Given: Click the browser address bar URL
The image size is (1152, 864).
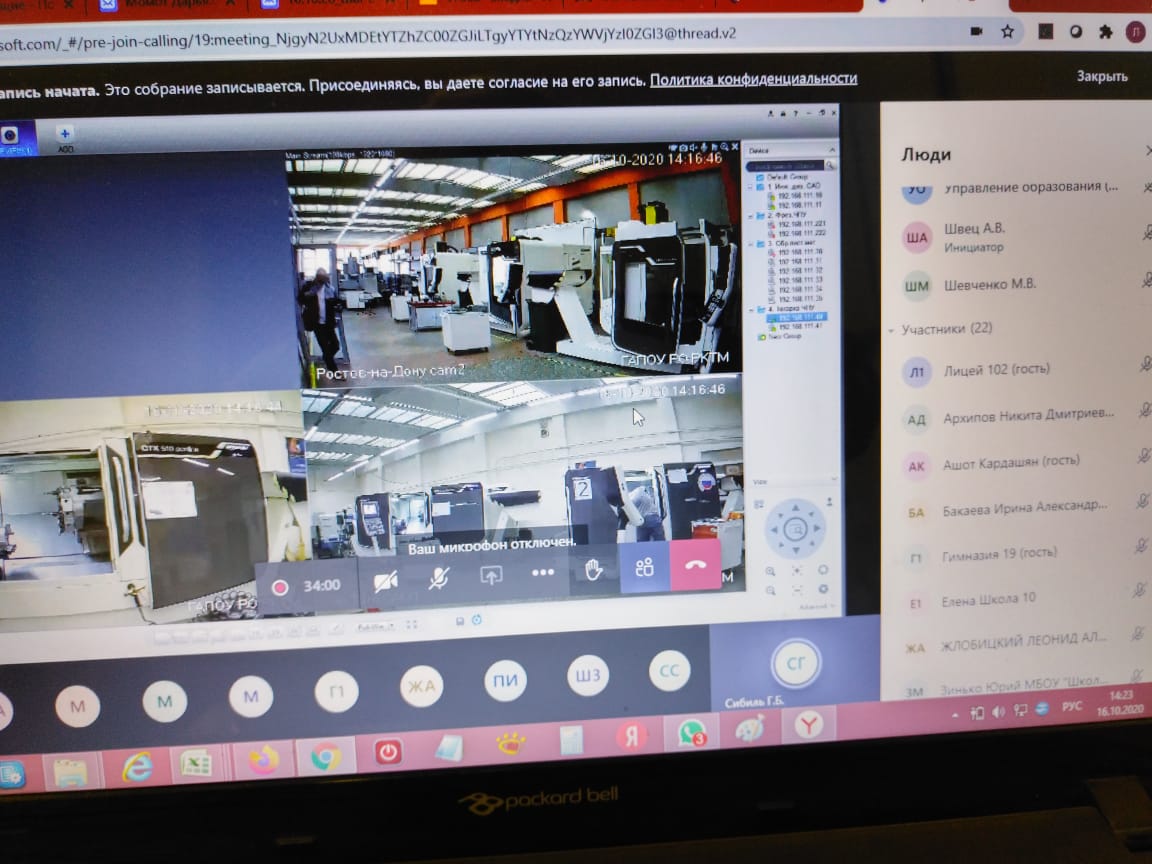Looking at the screenshot, I should (367, 37).
